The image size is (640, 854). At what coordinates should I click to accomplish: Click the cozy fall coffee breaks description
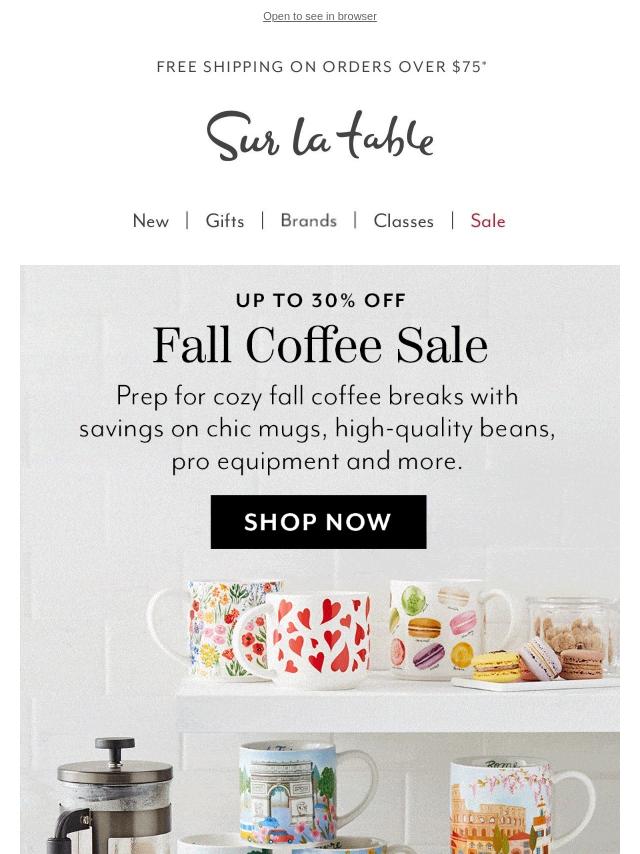click(317, 428)
